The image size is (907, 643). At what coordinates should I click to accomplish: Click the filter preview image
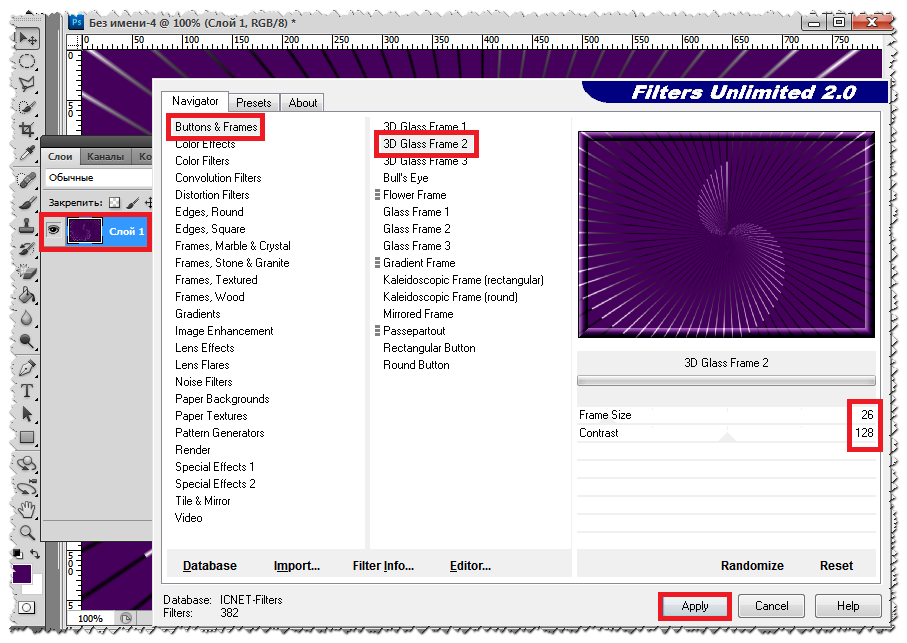pyautogui.click(x=726, y=234)
